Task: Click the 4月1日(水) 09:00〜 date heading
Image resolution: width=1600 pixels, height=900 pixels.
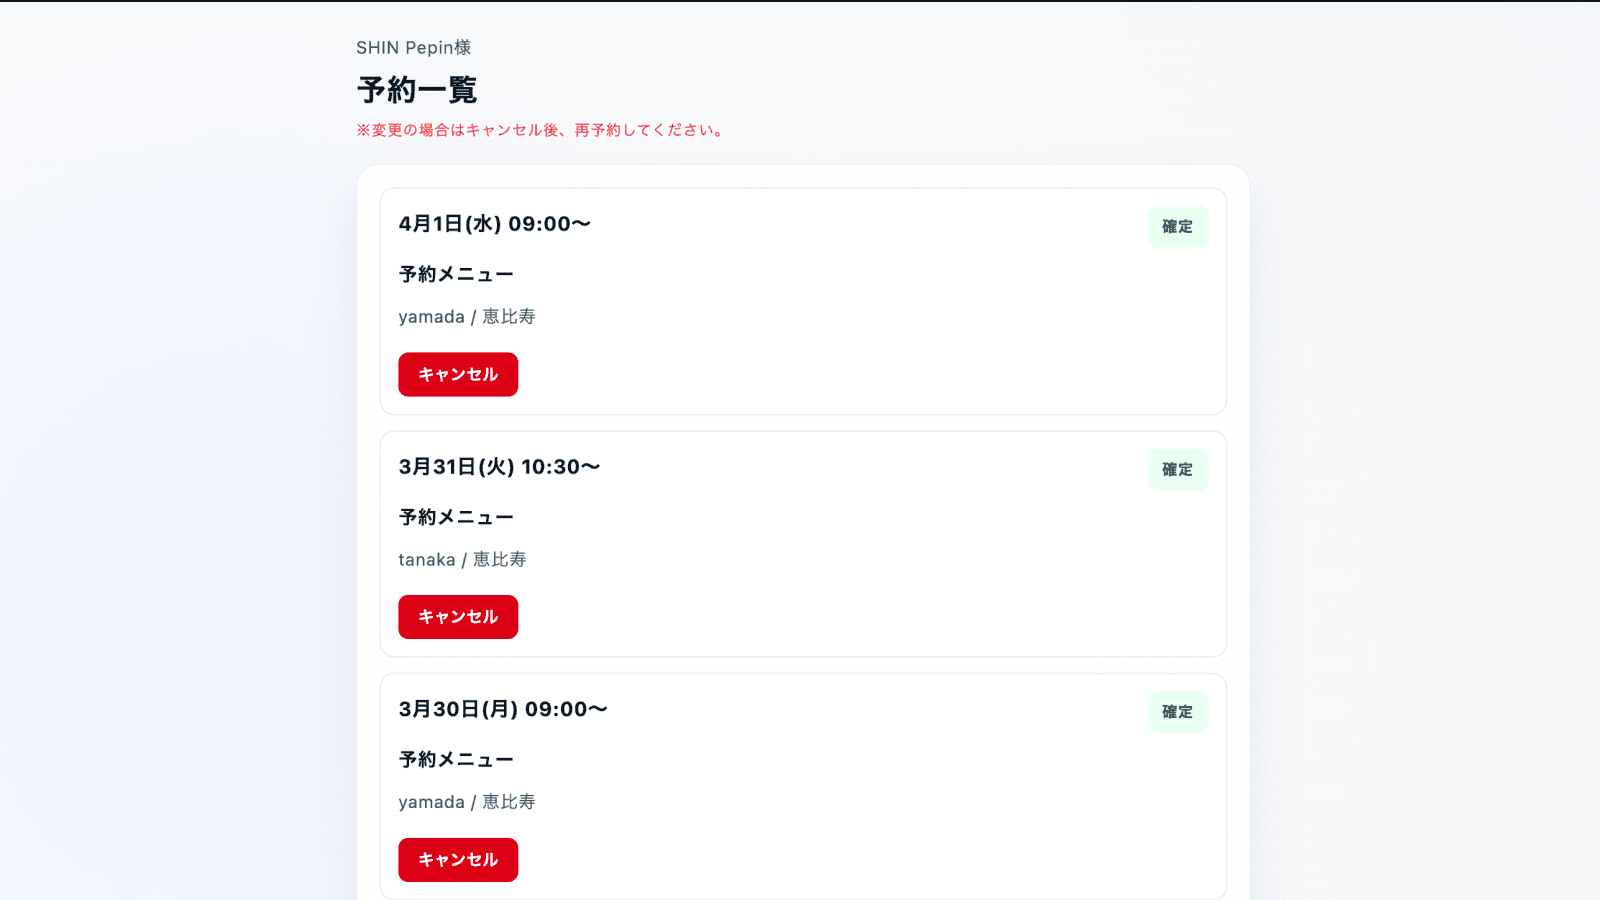Action: (x=494, y=224)
